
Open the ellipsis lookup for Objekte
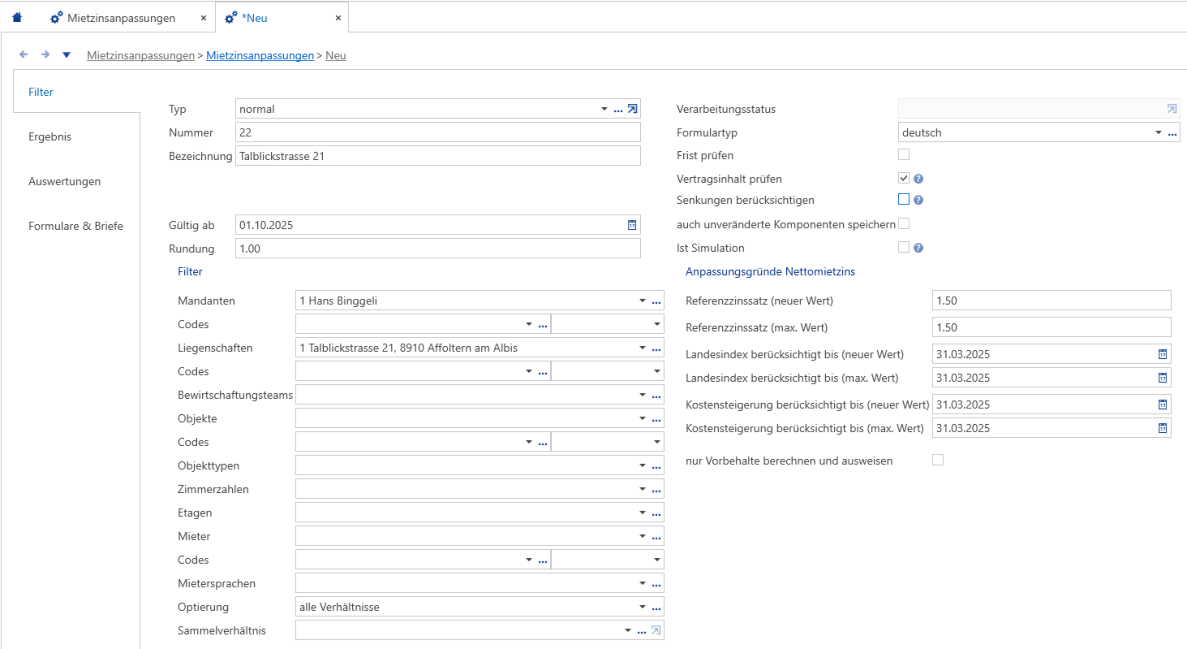[656, 419]
